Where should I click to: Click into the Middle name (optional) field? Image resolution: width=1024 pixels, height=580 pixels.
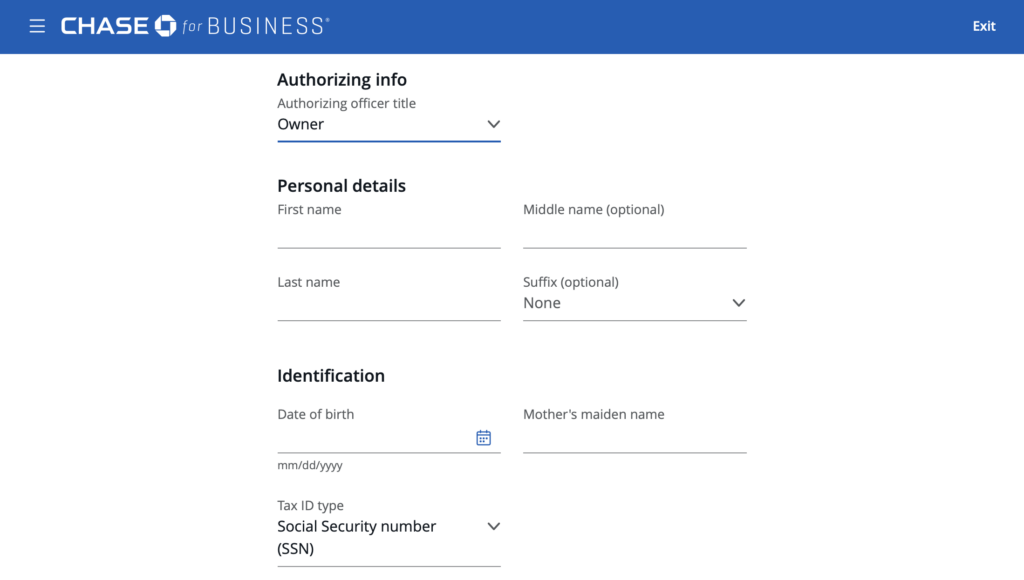pyautogui.click(x=634, y=234)
